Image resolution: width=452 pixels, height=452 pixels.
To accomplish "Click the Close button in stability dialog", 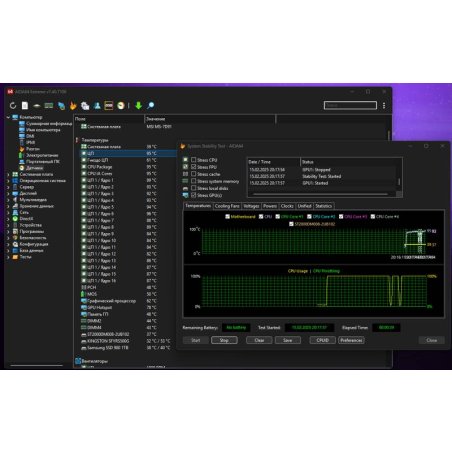I will point(432,340).
